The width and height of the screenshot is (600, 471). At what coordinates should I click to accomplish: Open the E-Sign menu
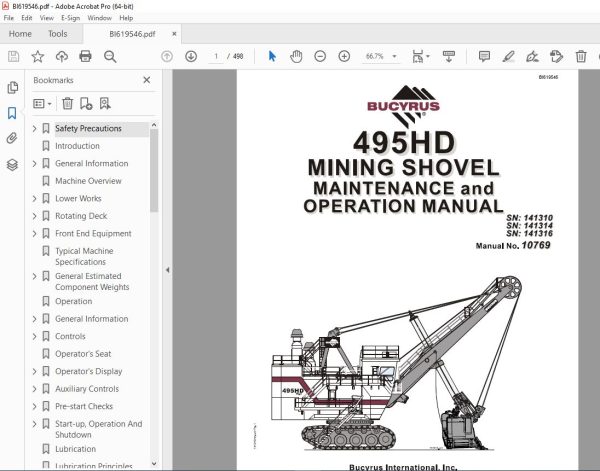coord(70,18)
